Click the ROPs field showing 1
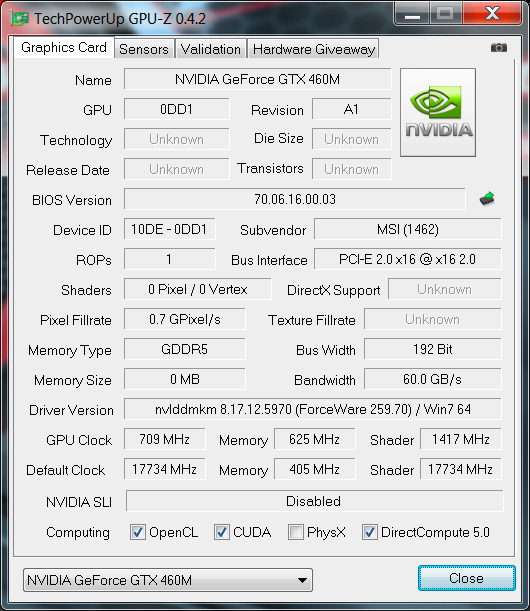 (170, 259)
